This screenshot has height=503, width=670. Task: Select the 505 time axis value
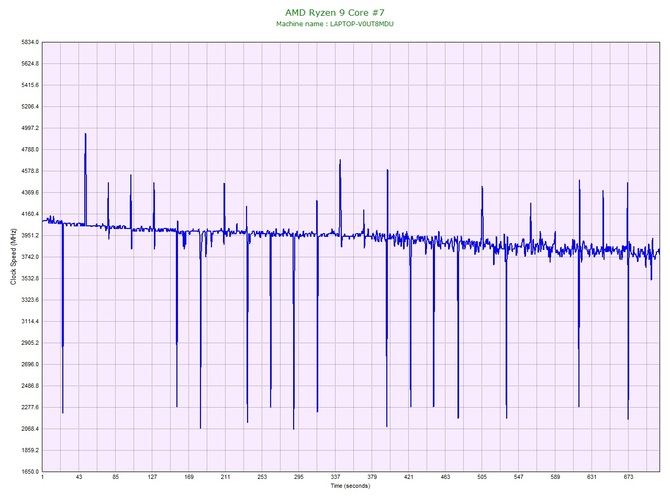pyautogui.click(x=482, y=477)
